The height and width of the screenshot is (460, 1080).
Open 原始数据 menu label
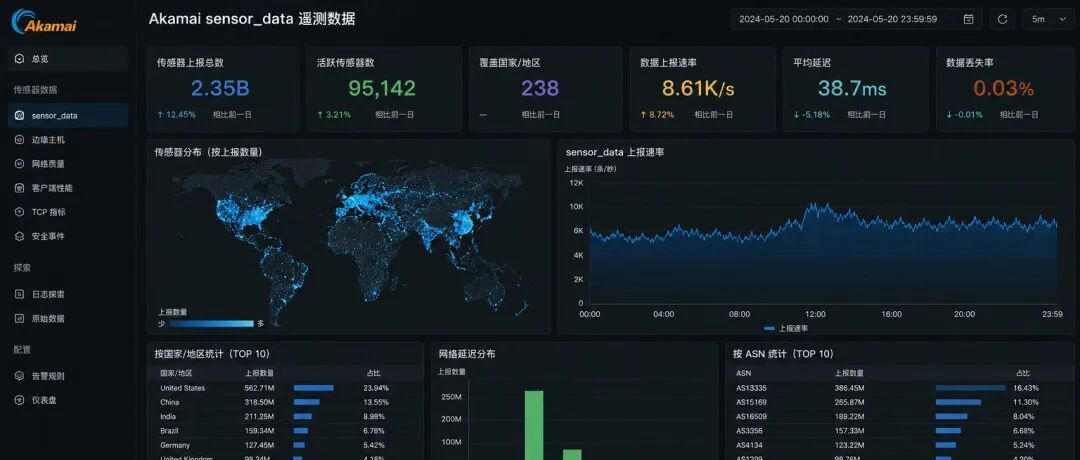48,319
